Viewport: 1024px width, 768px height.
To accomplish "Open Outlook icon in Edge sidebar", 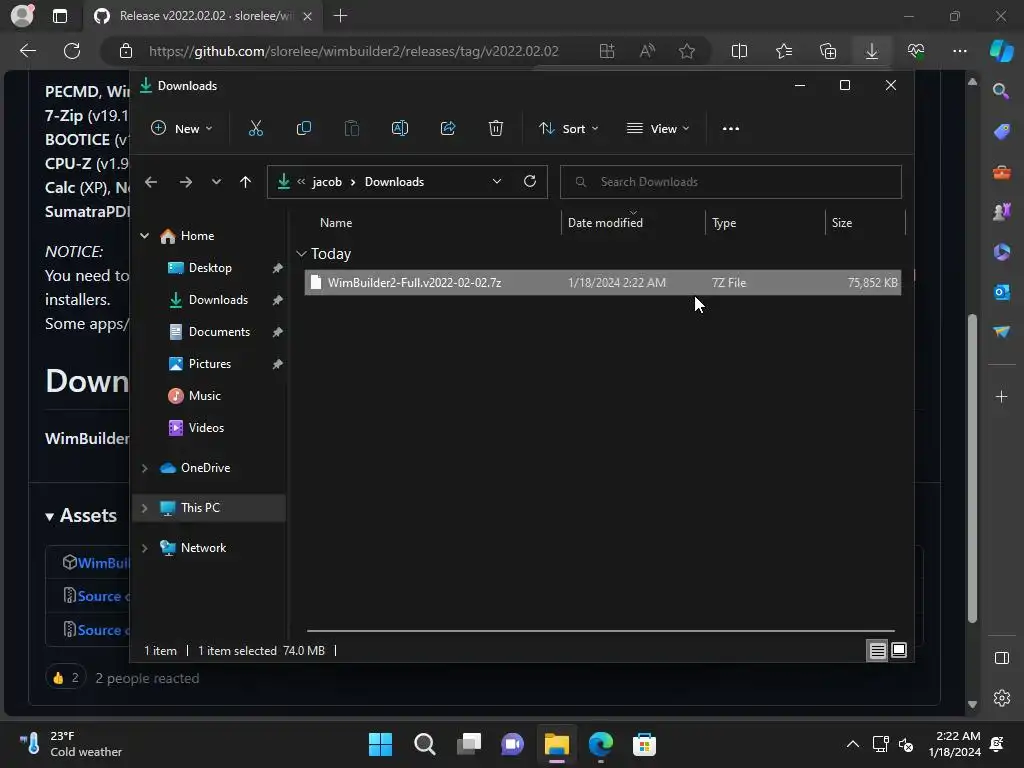I will click(x=1001, y=292).
